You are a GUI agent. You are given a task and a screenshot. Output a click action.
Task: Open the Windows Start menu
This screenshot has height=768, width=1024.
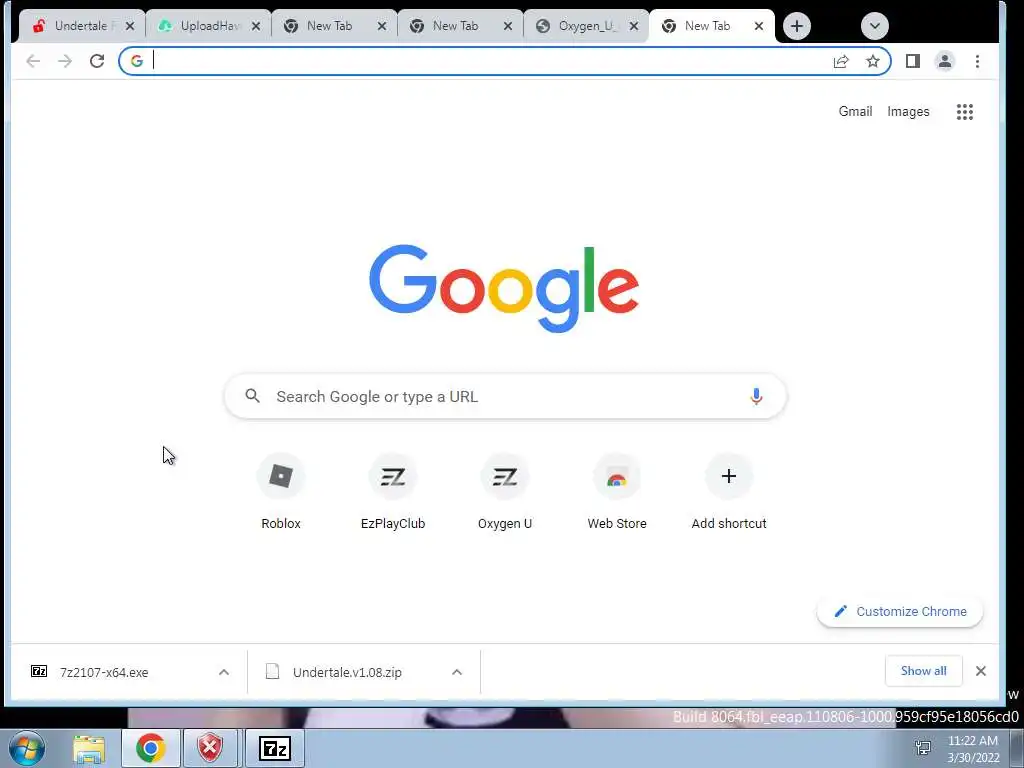pyautogui.click(x=27, y=748)
